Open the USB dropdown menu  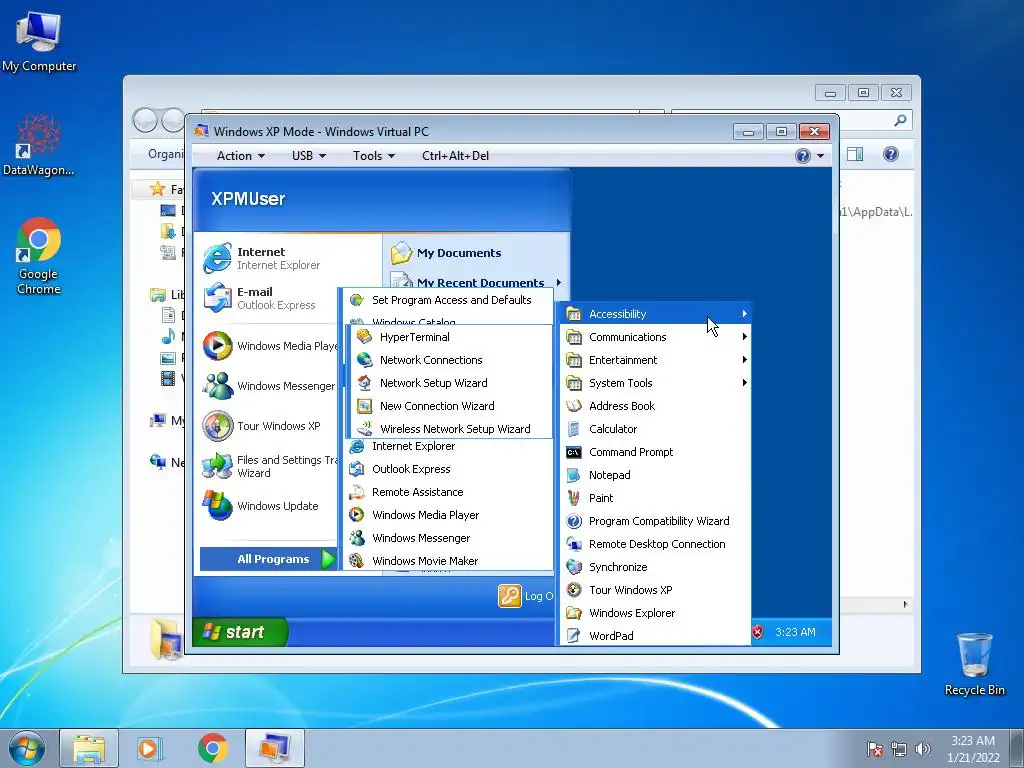pos(308,155)
